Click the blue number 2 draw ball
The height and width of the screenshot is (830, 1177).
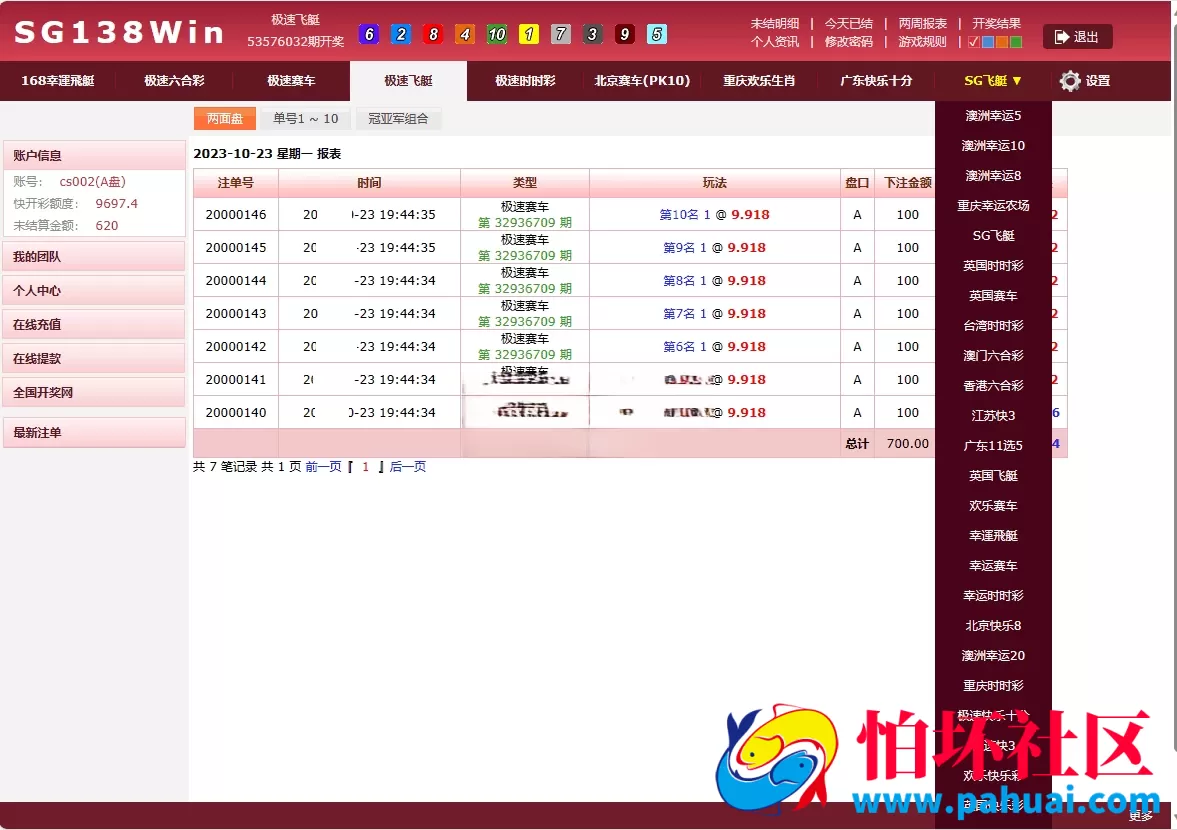click(401, 35)
